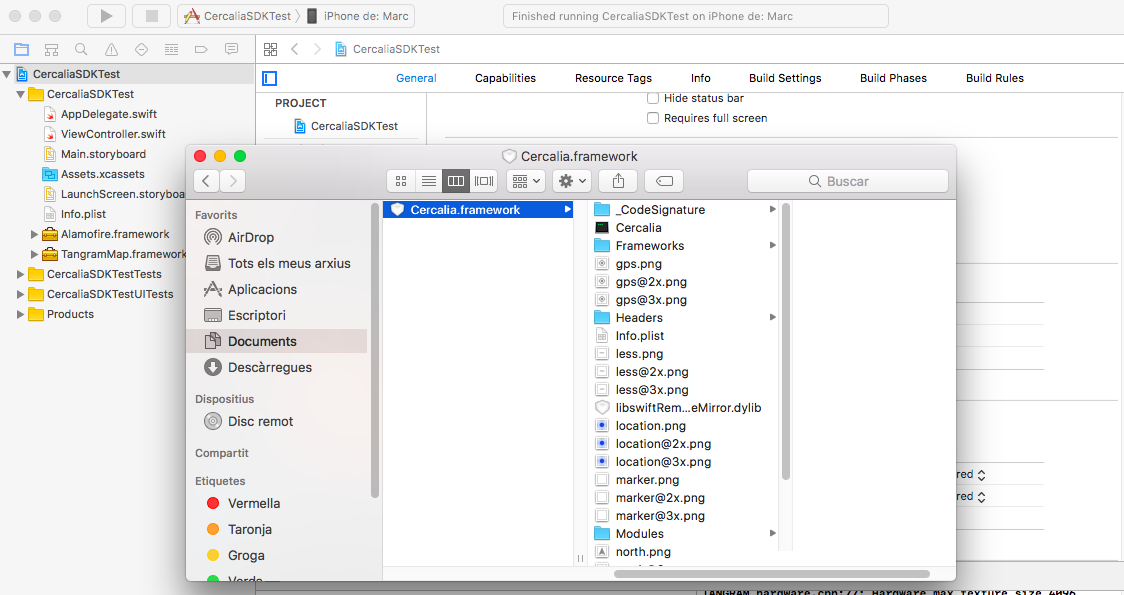This screenshot has height=595, width=1124.
Task: Run the project with the Xcode play button
Action: [106, 16]
